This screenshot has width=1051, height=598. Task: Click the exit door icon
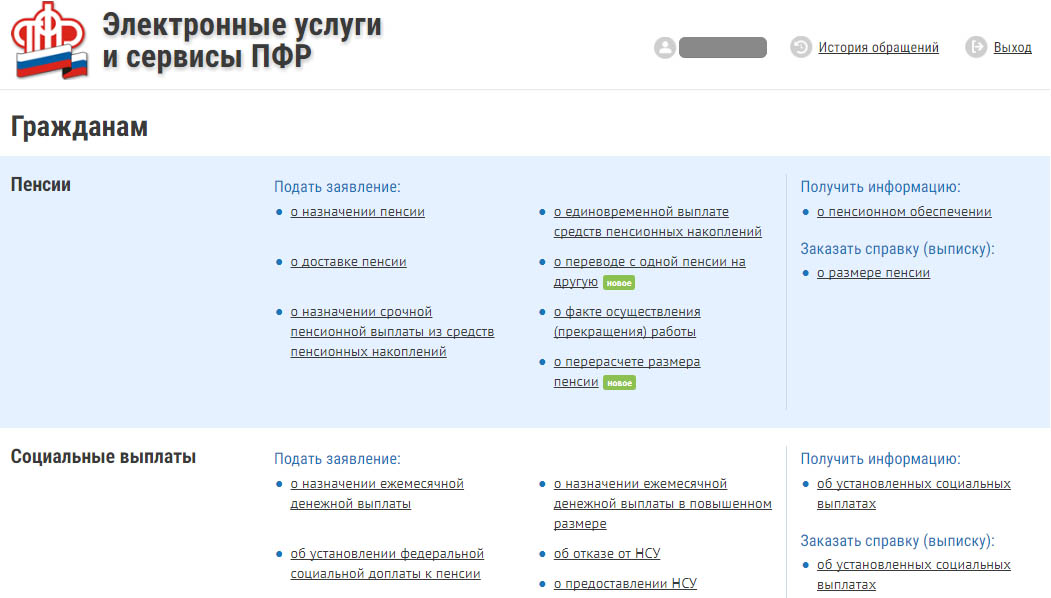[976, 47]
